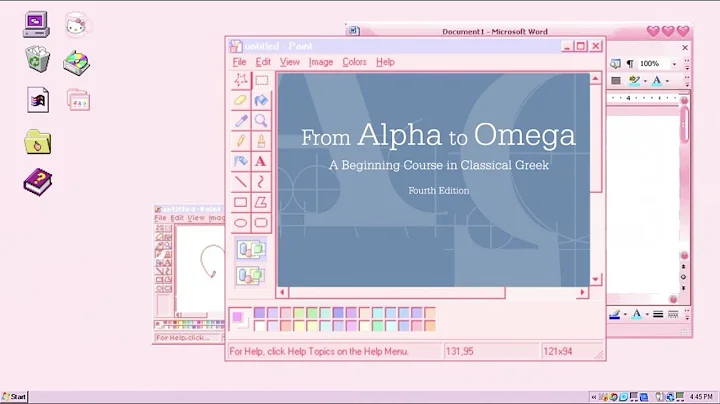Click the Line Style icon in Word's drawing toolbar
720x404 pixels.
click(658, 314)
